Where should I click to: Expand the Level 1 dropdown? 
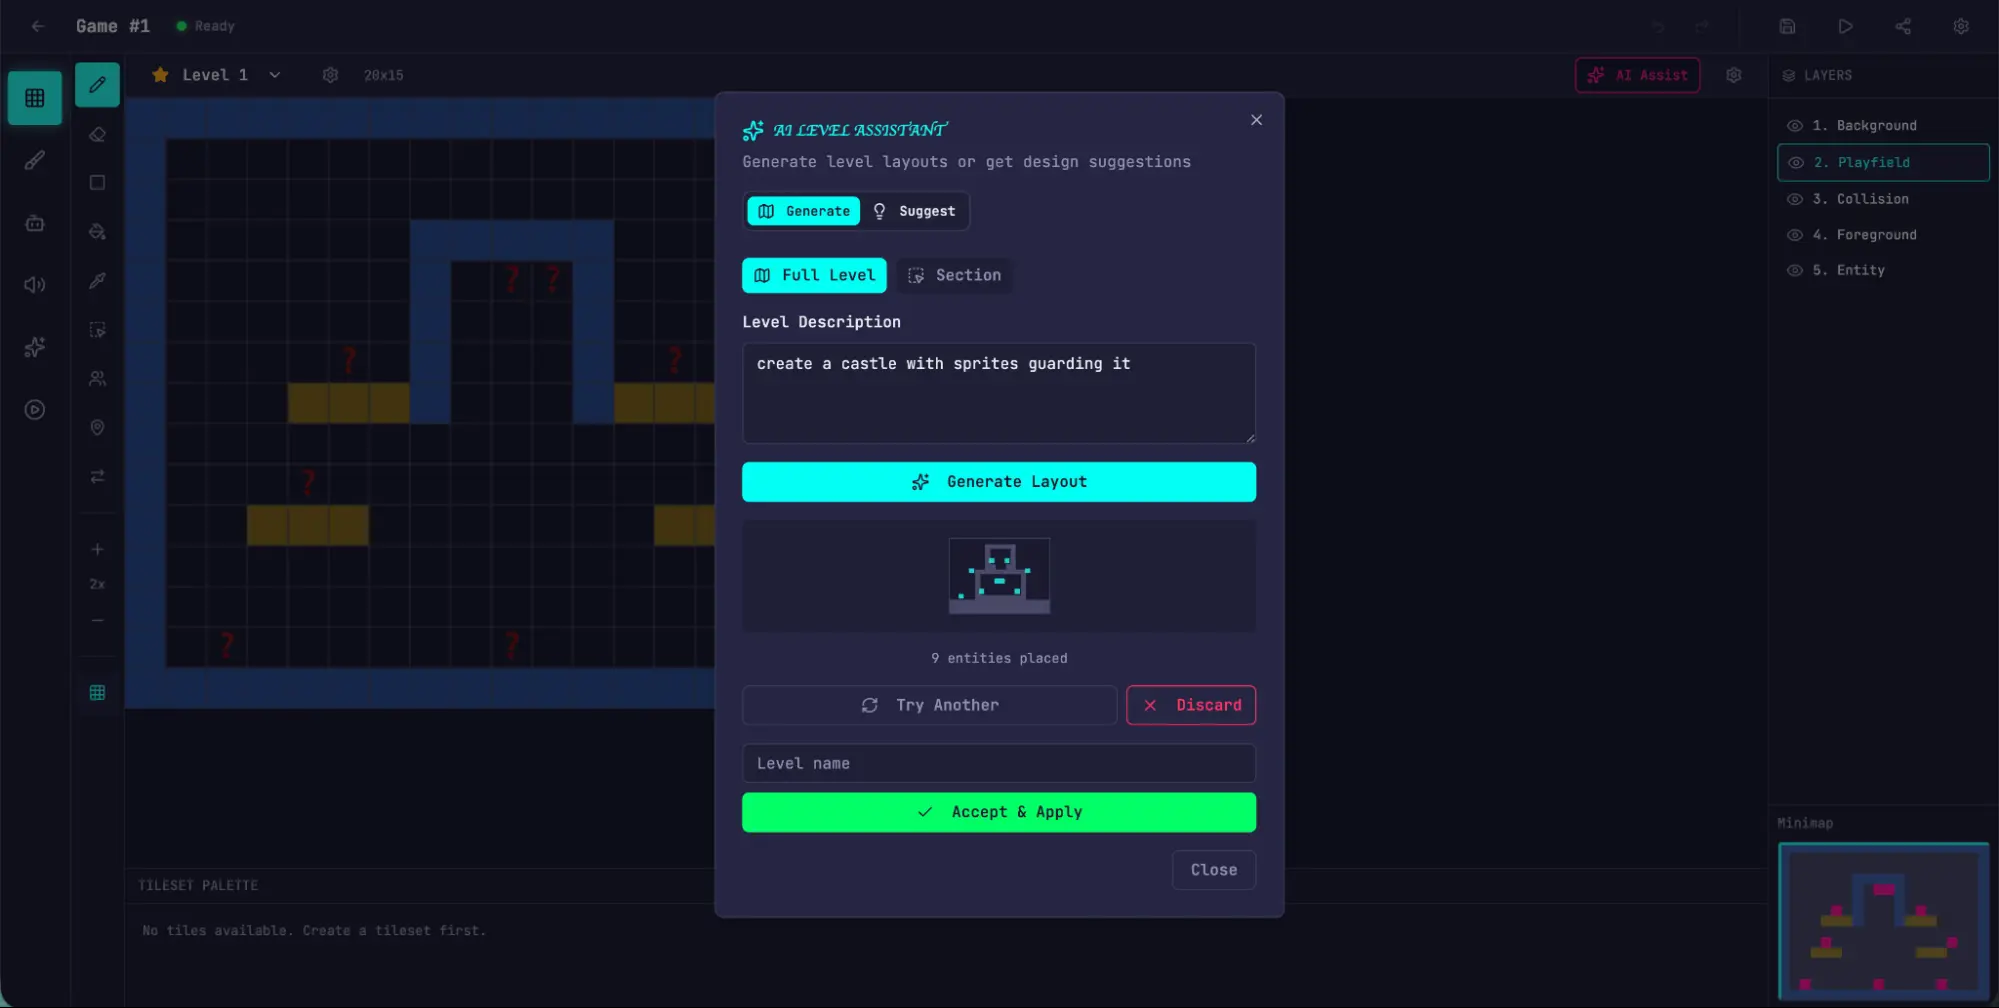click(274, 75)
